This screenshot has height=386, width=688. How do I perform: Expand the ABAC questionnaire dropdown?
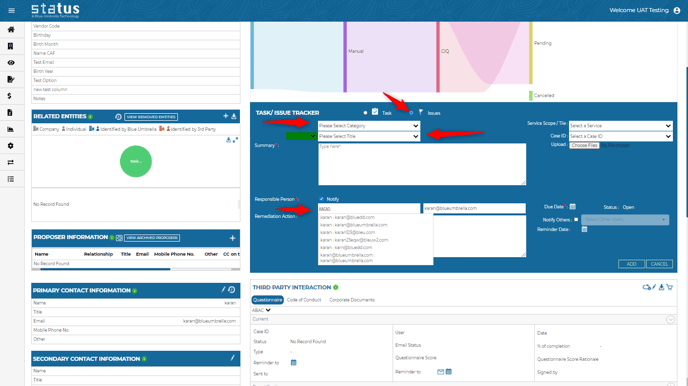click(x=261, y=310)
